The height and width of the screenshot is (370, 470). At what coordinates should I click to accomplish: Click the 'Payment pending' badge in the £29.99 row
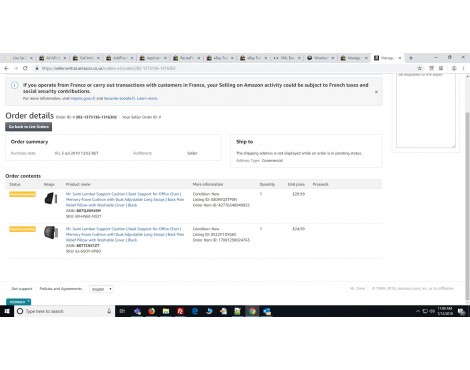point(22,194)
